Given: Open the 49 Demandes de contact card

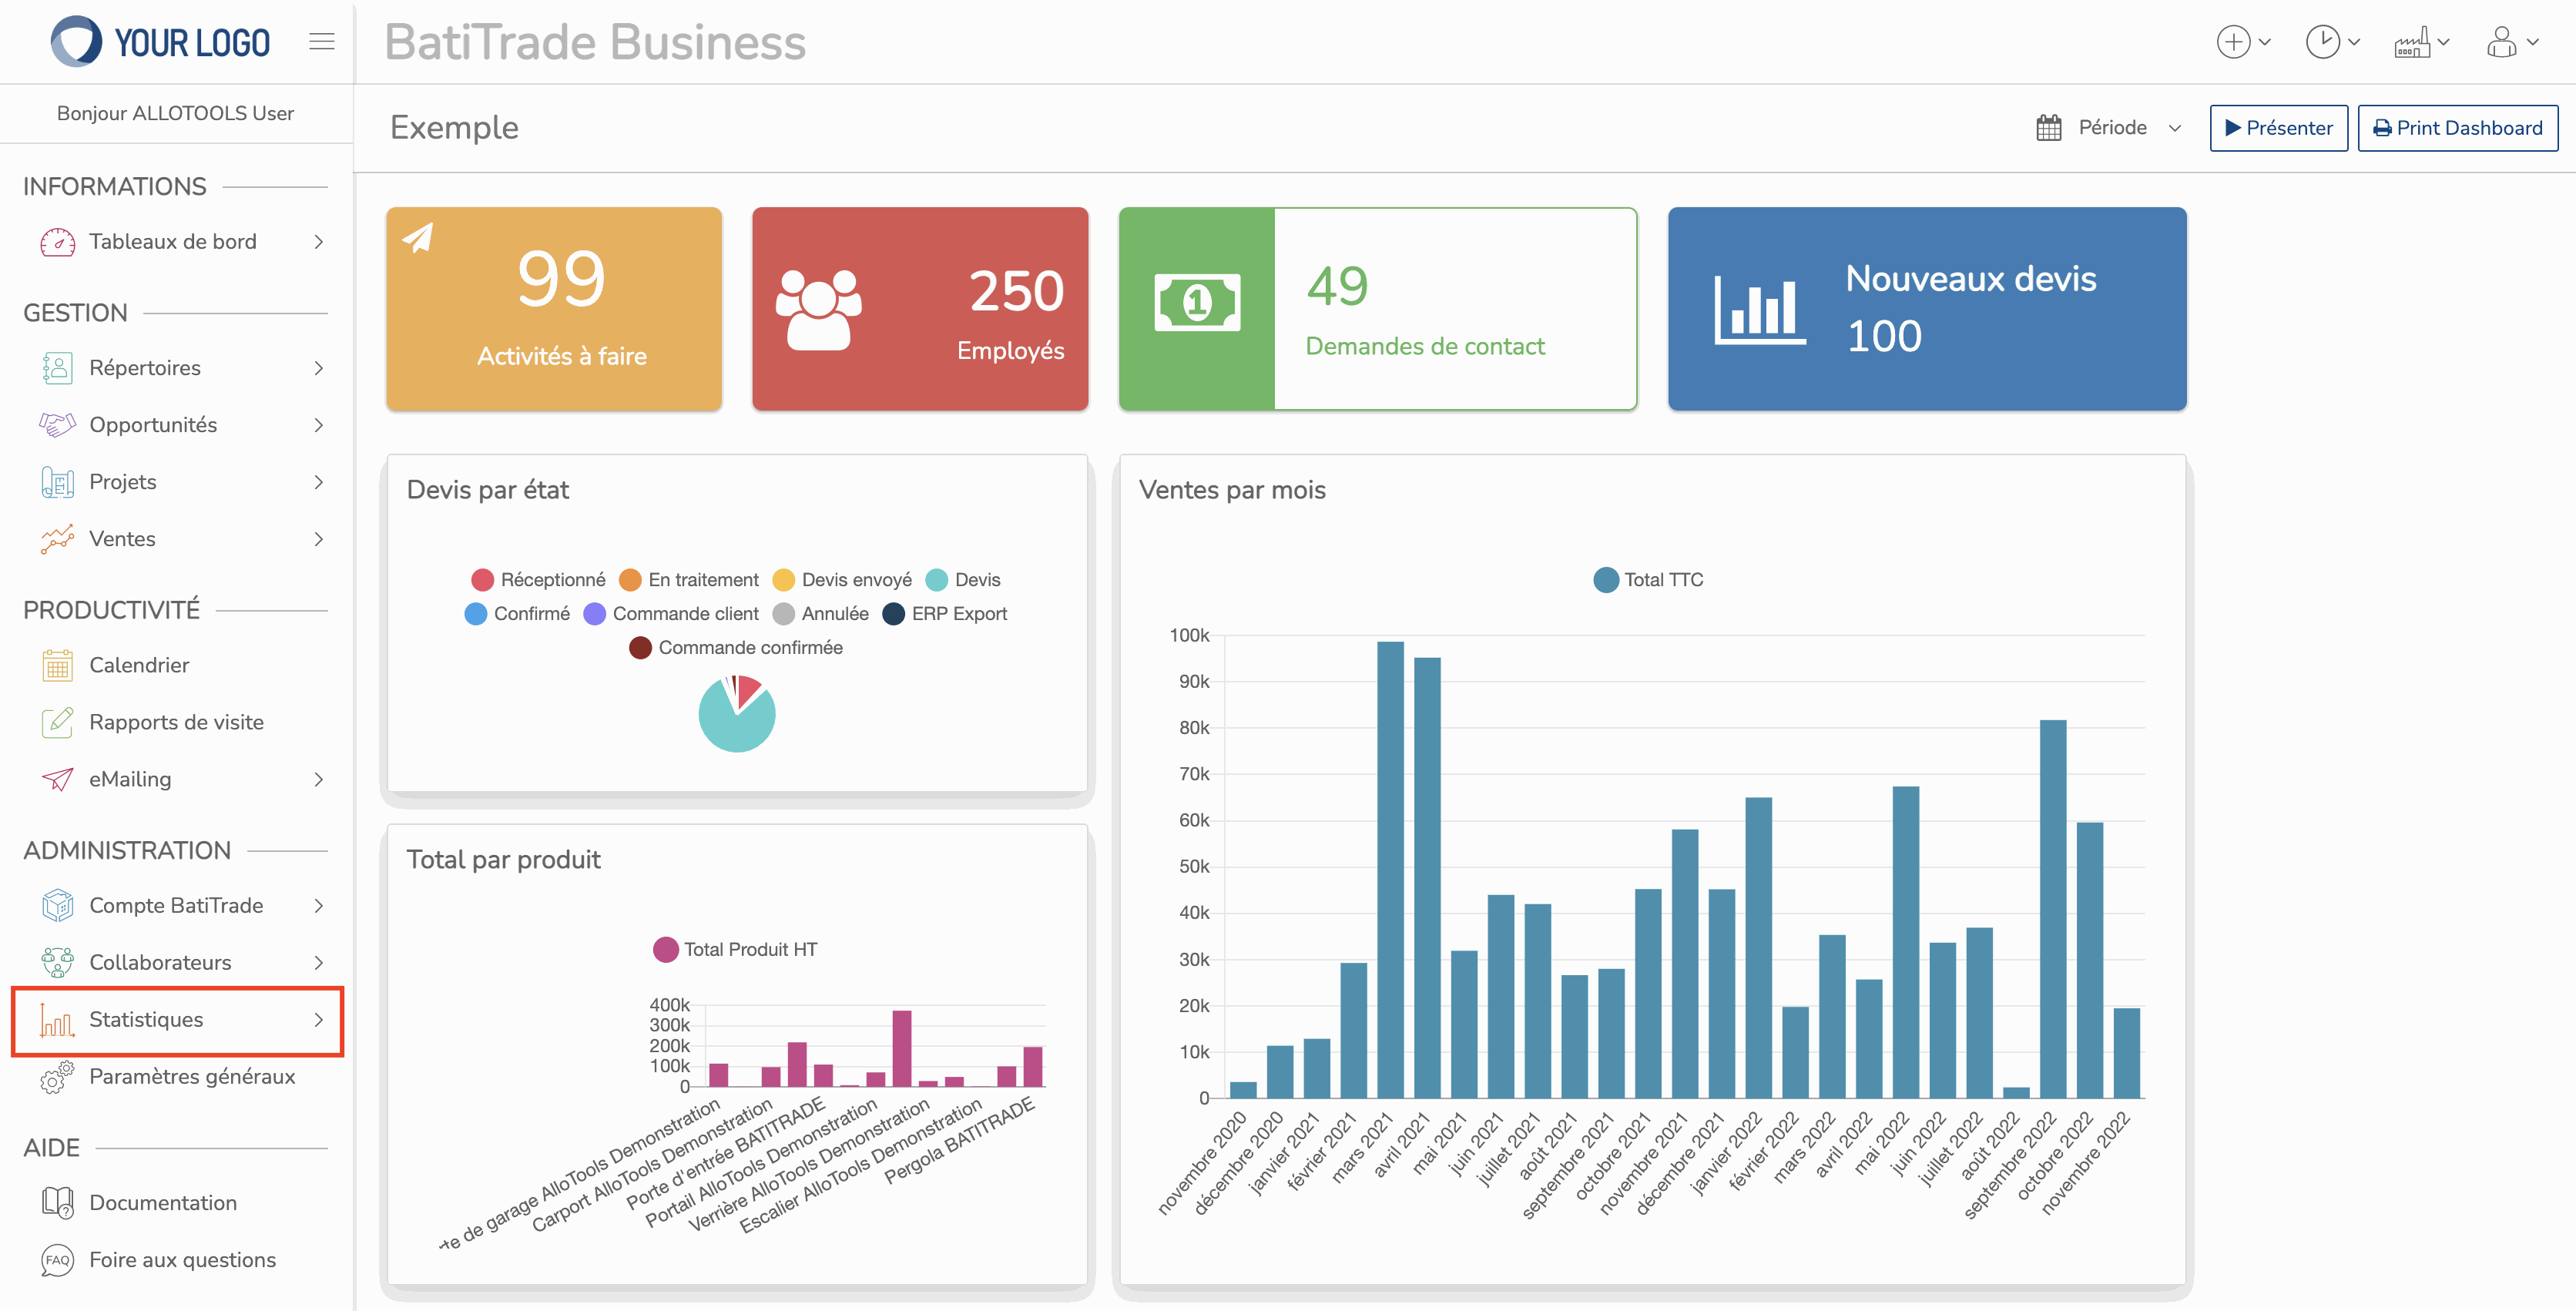Looking at the screenshot, I should [1377, 309].
